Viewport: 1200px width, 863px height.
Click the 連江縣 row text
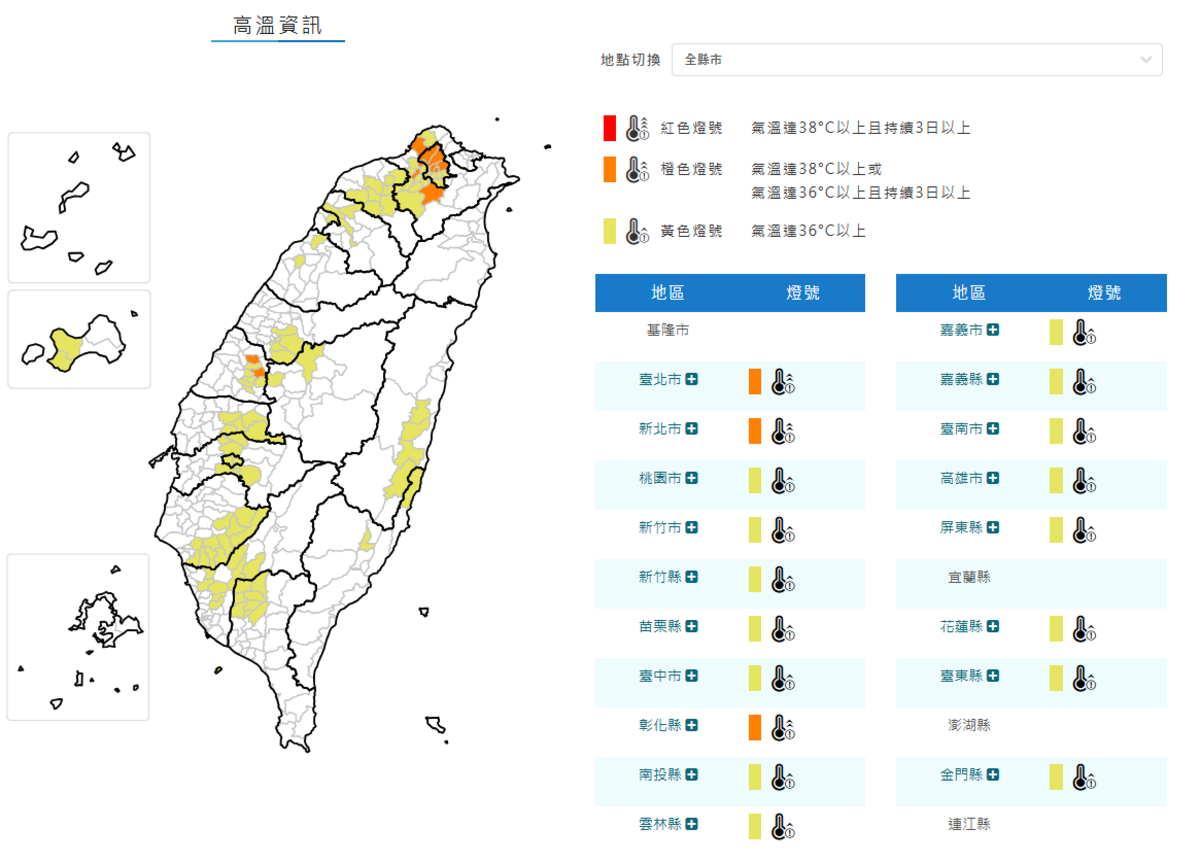click(969, 824)
